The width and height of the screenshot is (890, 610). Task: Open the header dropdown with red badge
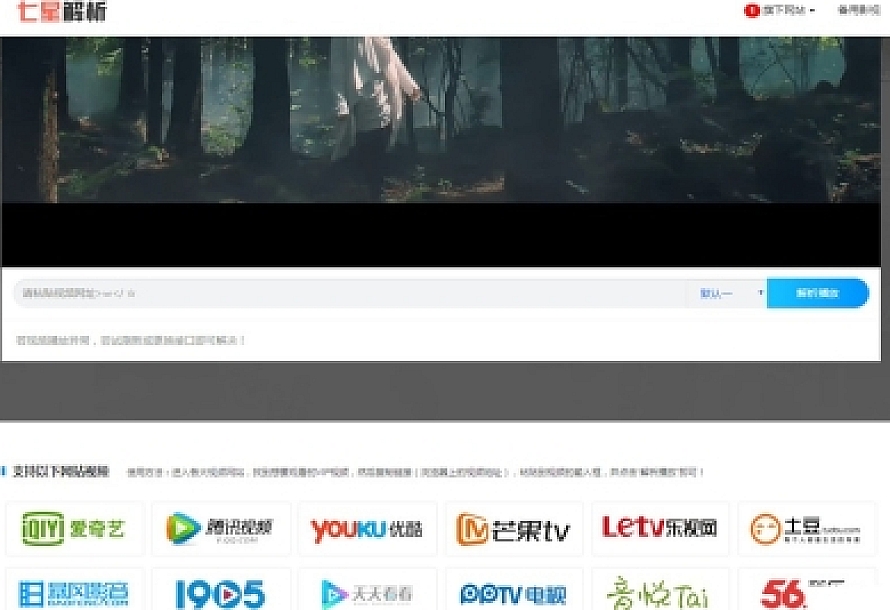[x=787, y=10]
